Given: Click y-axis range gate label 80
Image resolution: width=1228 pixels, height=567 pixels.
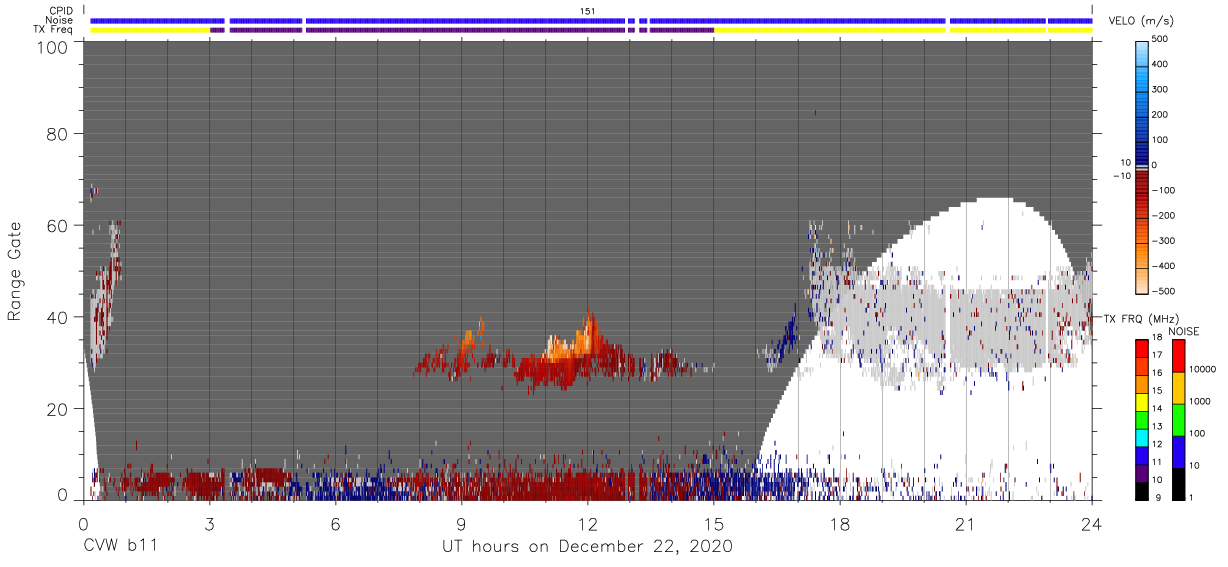Looking at the screenshot, I should 57,133.
